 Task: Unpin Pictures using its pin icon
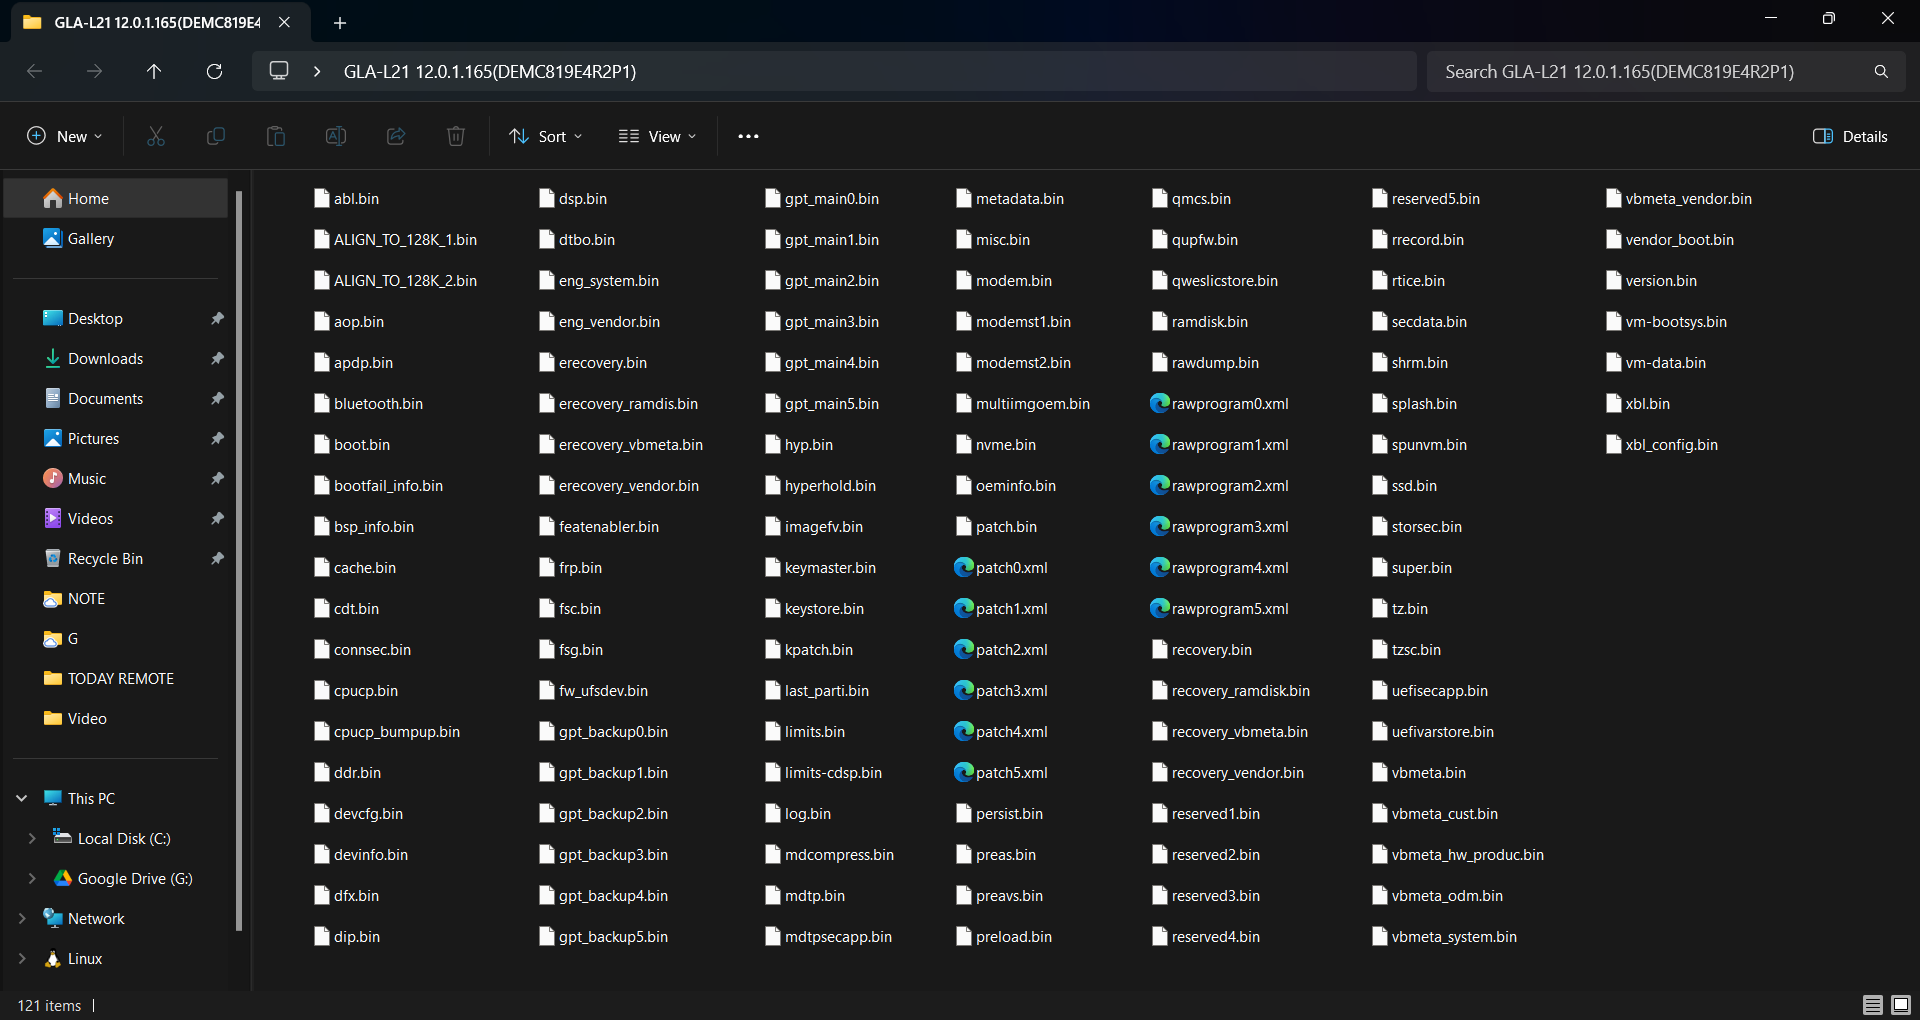point(217,438)
